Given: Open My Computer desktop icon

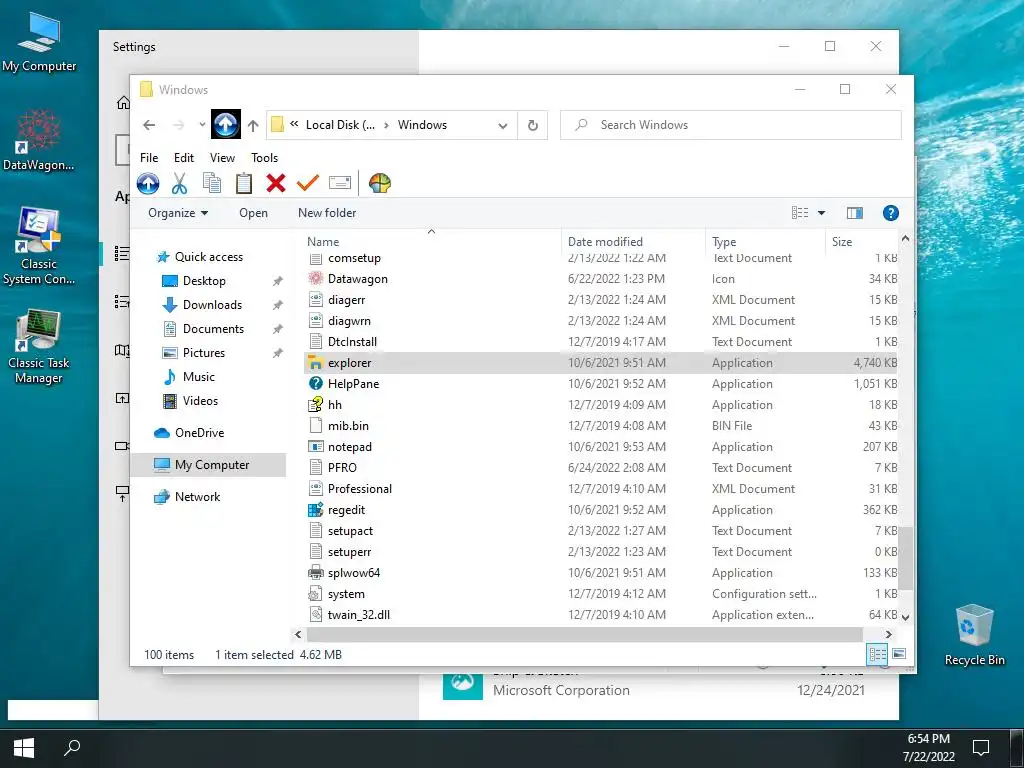Looking at the screenshot, I should tap(39, 43).
